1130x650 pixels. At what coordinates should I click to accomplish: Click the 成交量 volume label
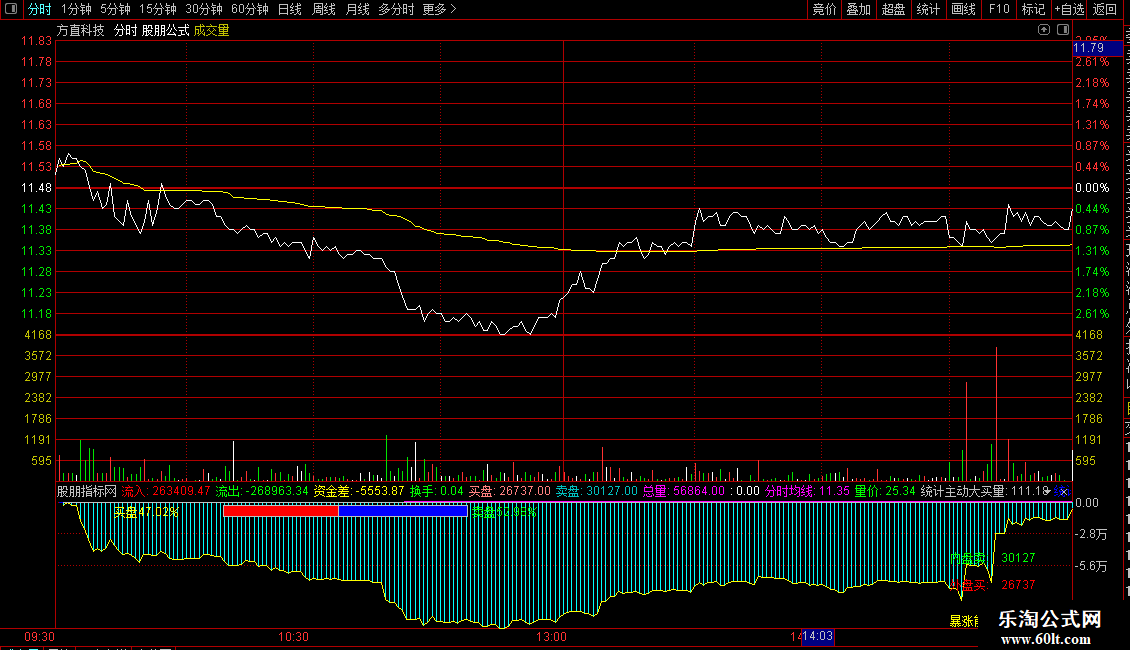pos(211,30)
